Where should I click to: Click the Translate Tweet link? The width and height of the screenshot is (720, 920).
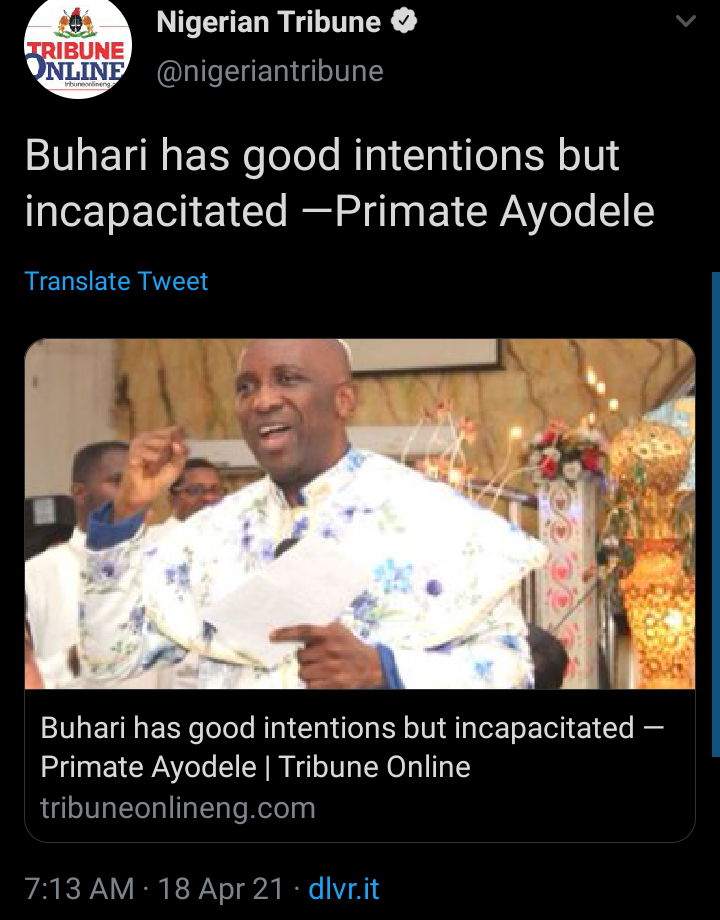tap(116, 281)
